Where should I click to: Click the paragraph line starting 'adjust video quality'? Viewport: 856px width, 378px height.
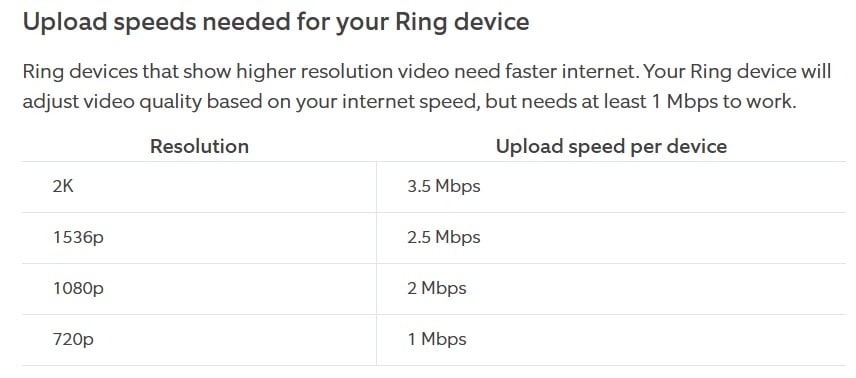pos(409,102)
